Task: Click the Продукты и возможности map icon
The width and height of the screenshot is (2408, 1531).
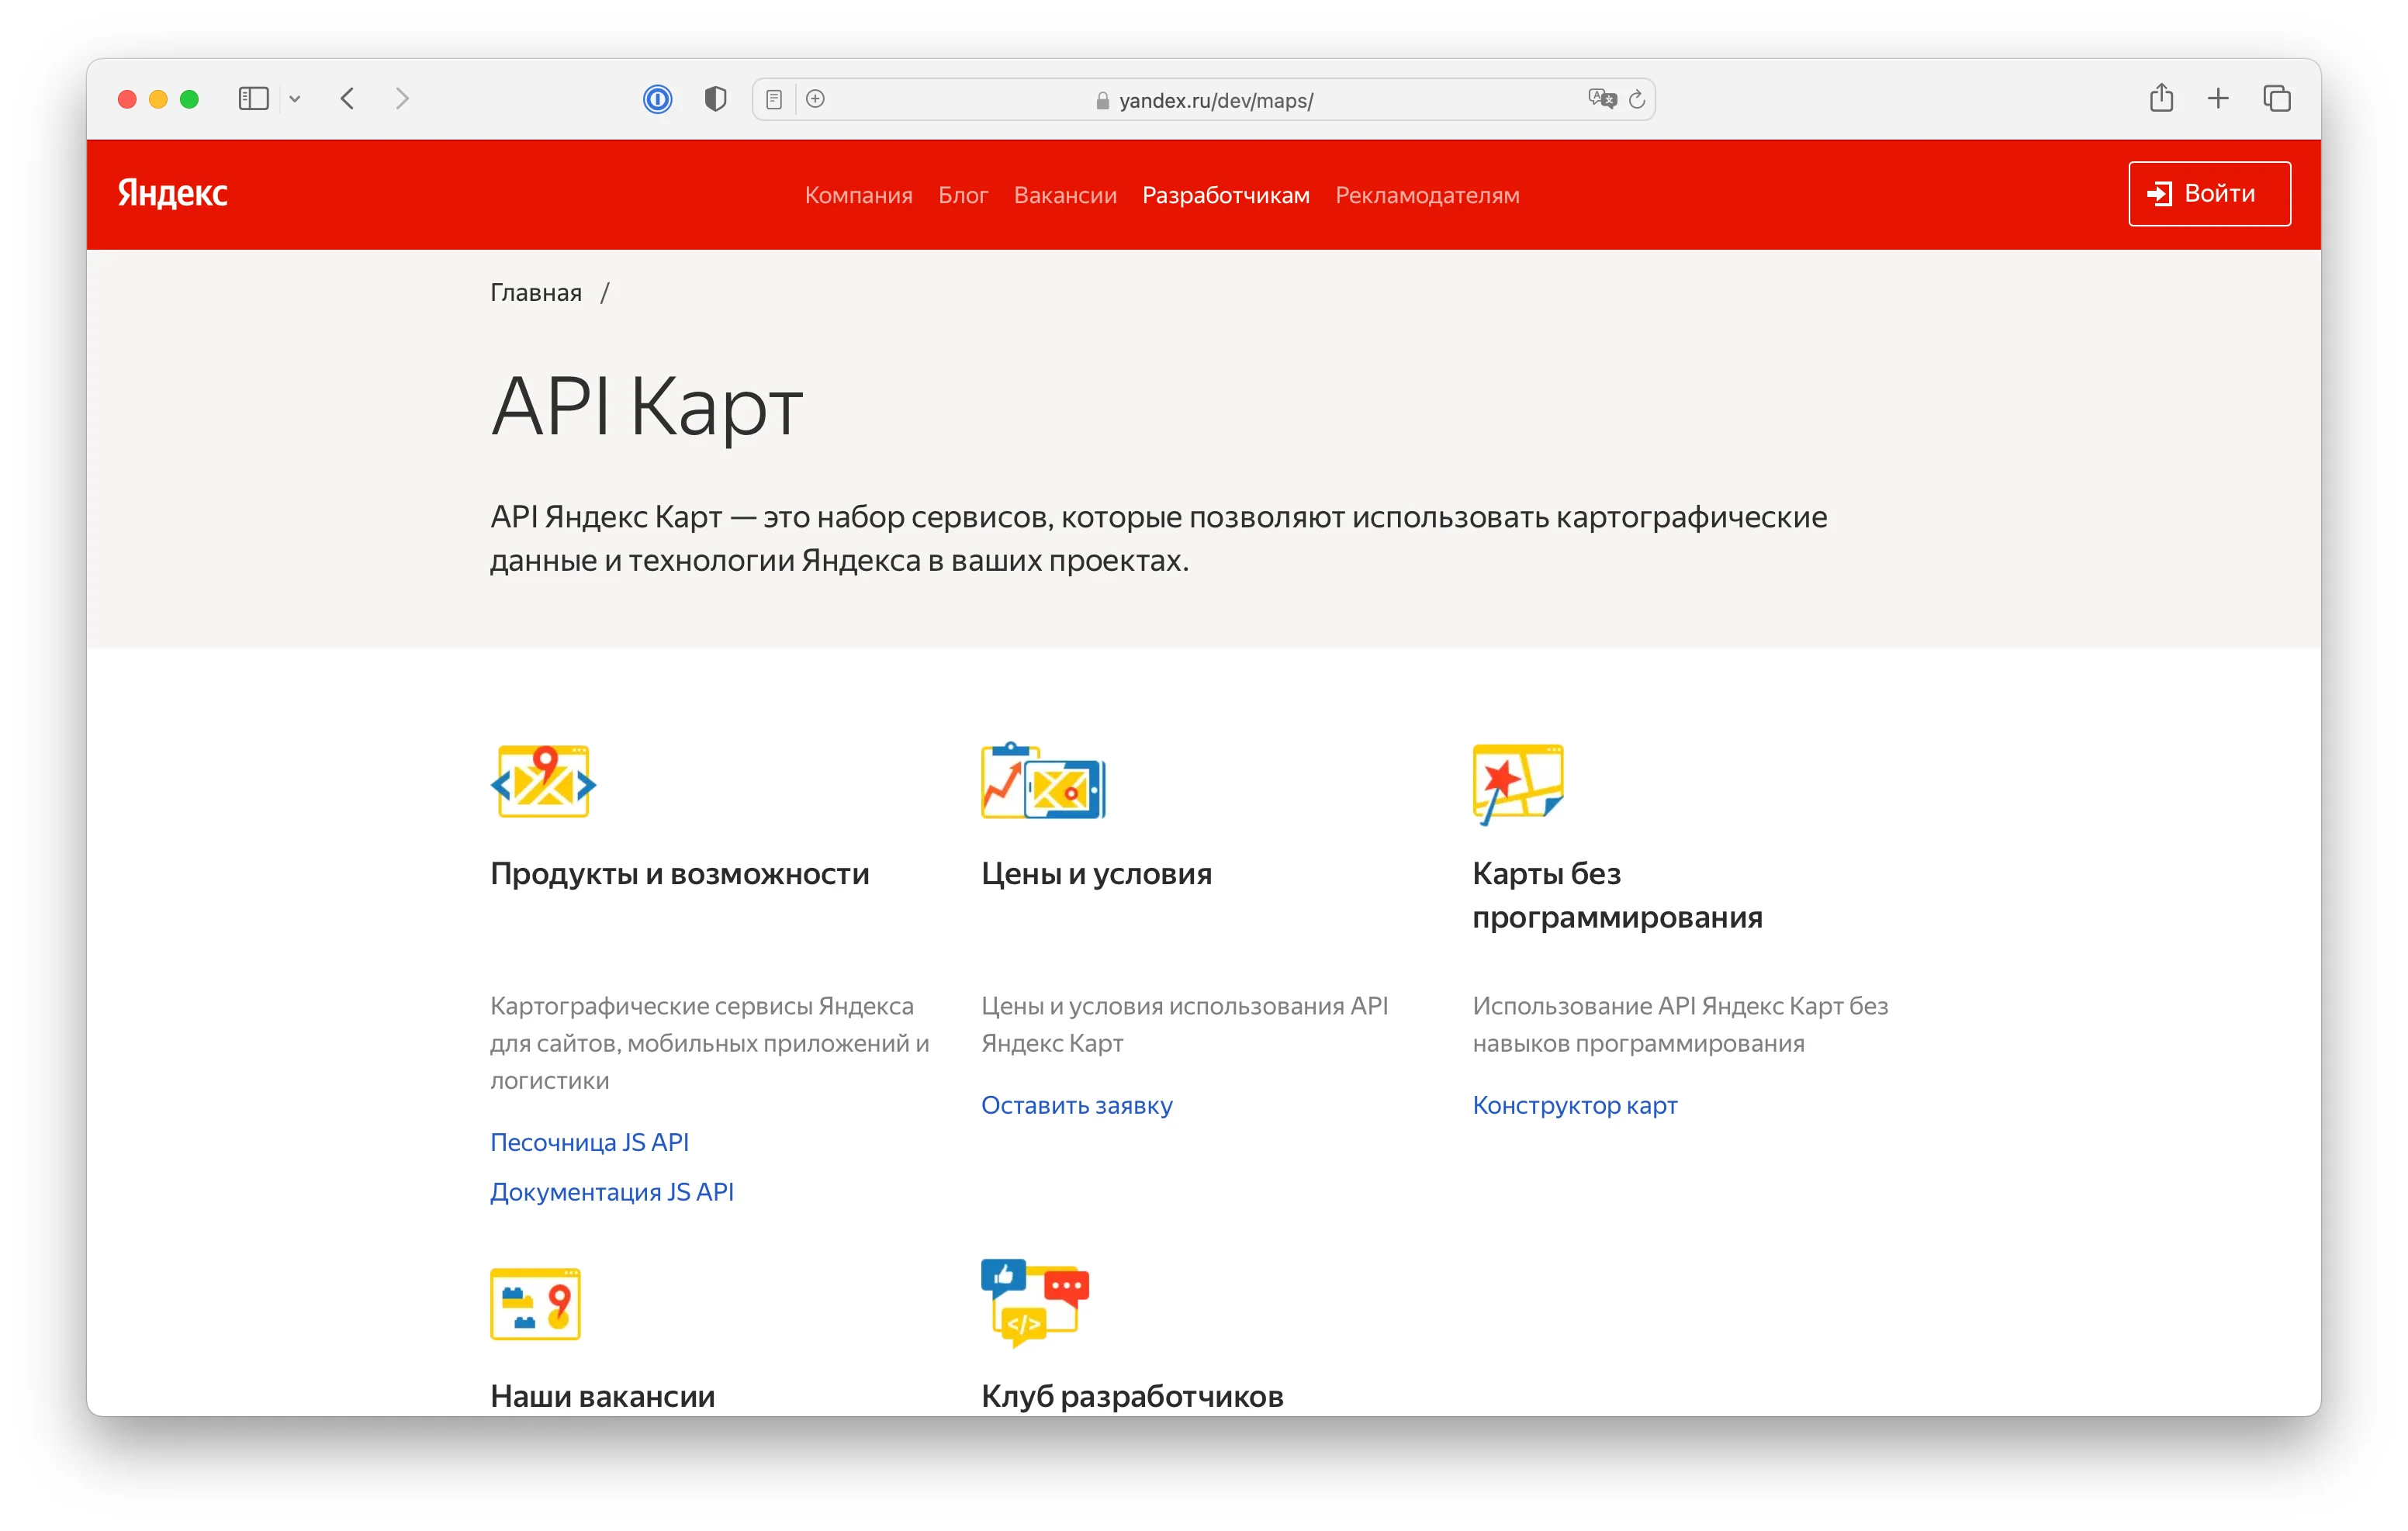Action: (x=543, y=782)
